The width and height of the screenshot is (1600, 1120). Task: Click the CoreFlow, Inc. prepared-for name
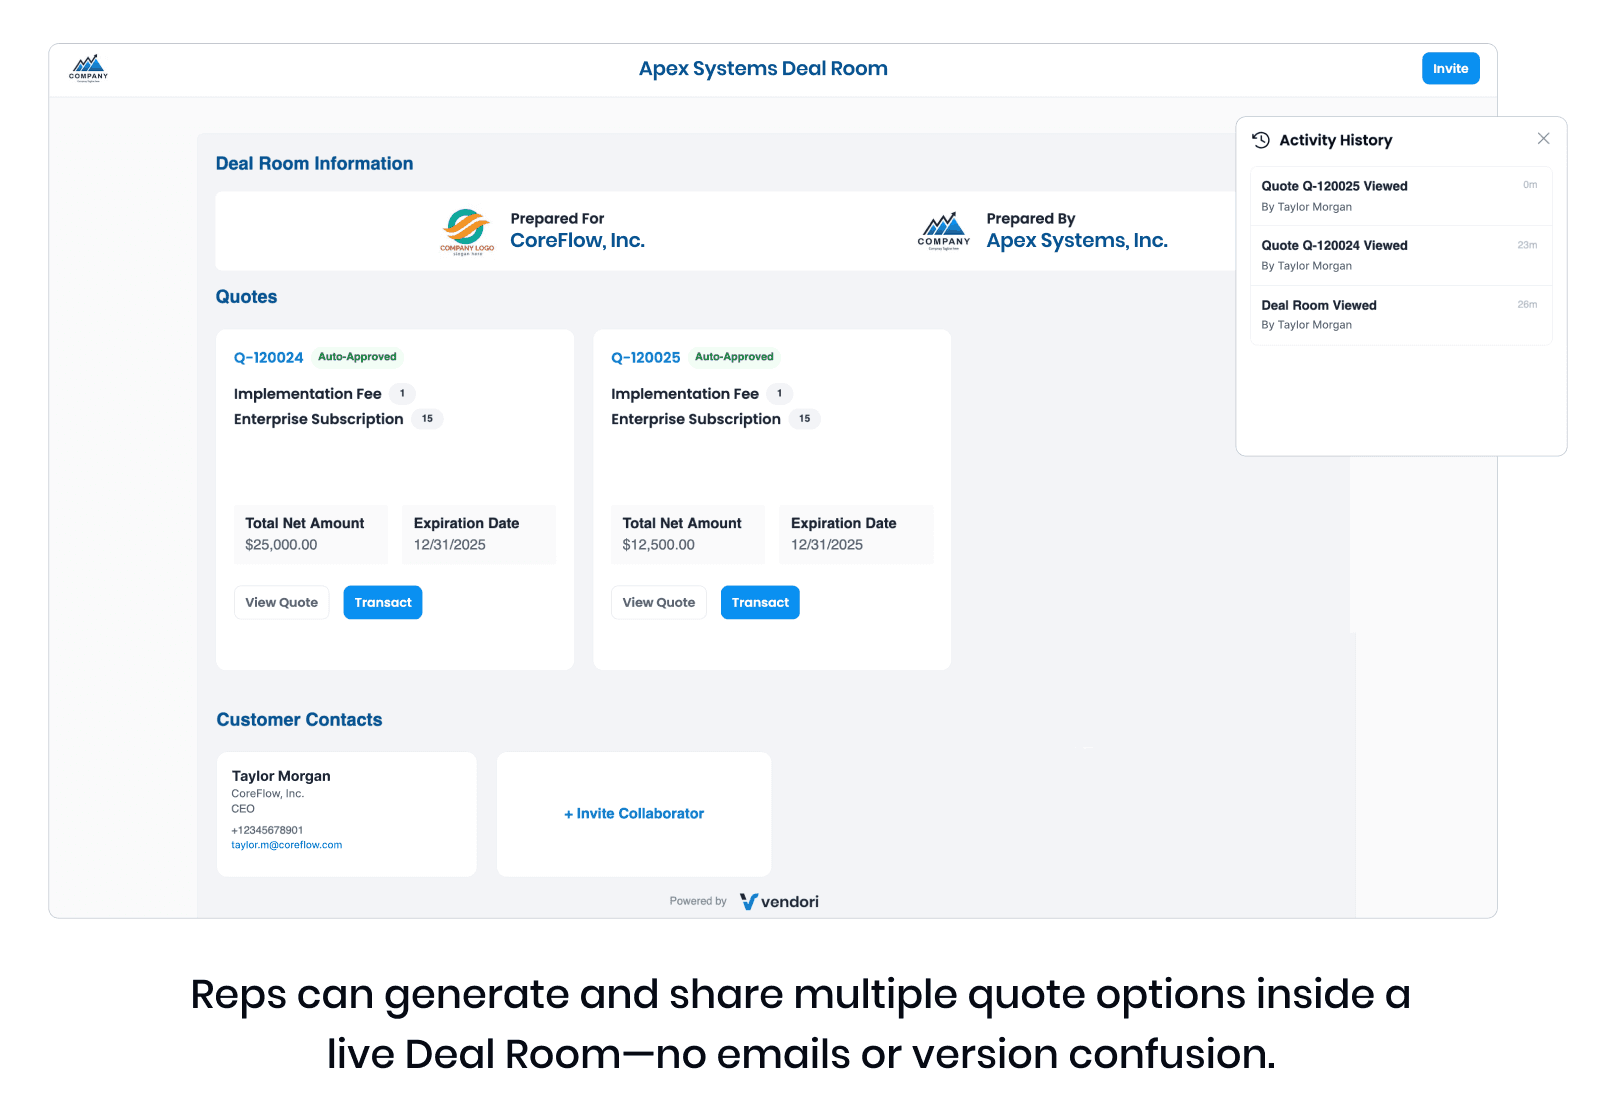click(x=577, y=241)
